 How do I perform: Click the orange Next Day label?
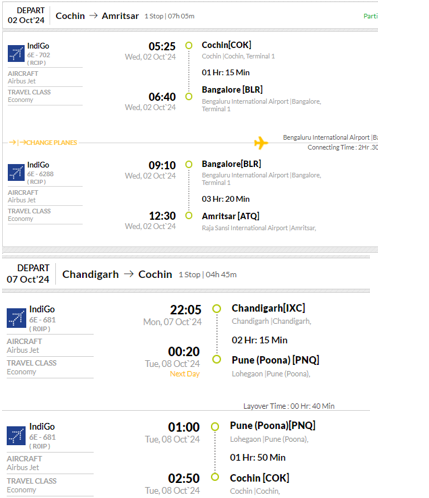coord(185,374)
